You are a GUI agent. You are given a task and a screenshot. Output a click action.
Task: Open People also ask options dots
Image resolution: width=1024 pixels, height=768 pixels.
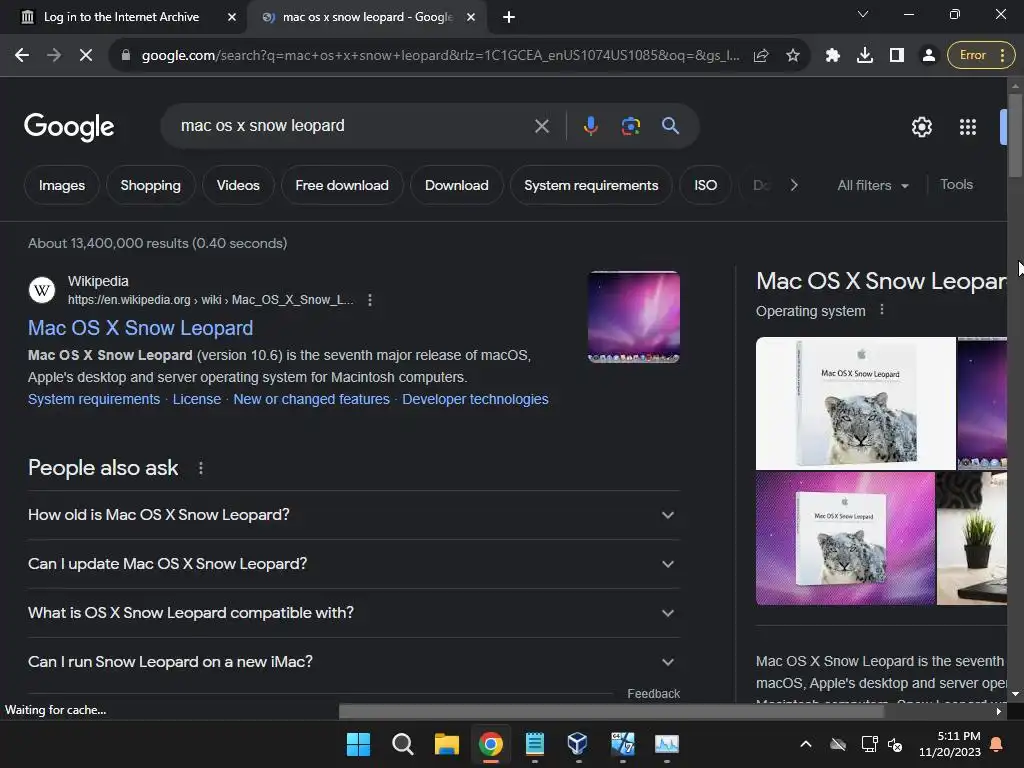click(200, 468)
